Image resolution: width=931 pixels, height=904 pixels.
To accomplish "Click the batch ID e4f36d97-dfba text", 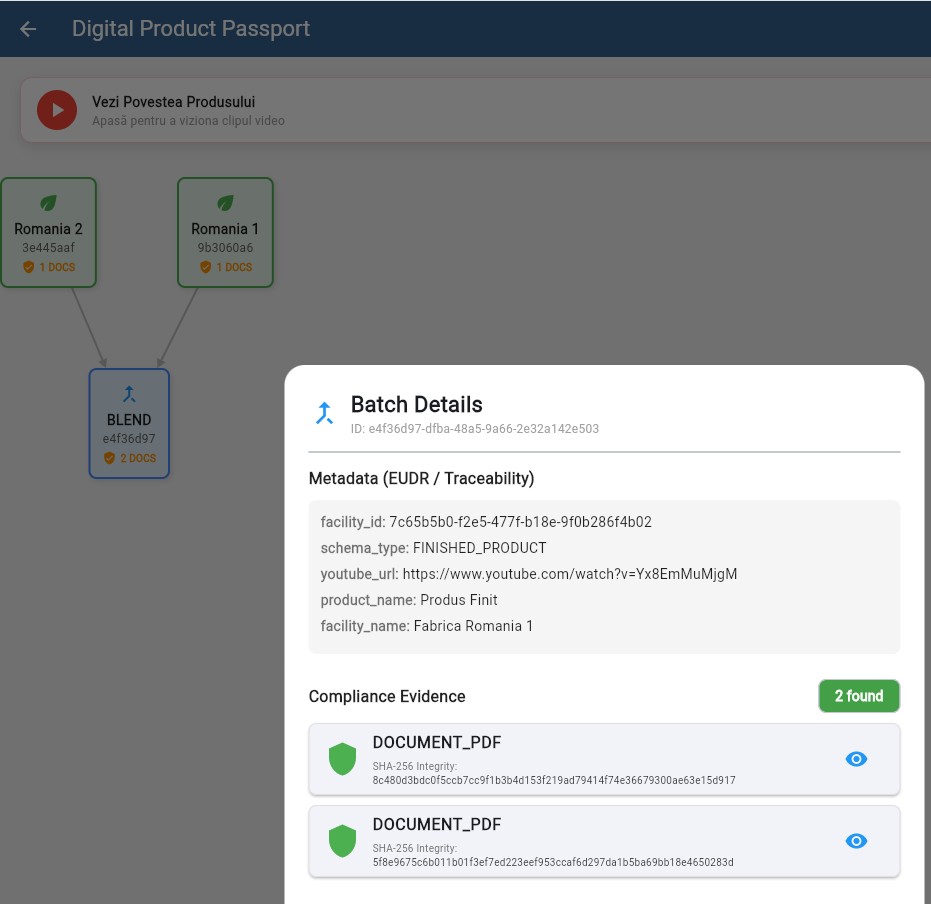I will (x=474, y=429).
